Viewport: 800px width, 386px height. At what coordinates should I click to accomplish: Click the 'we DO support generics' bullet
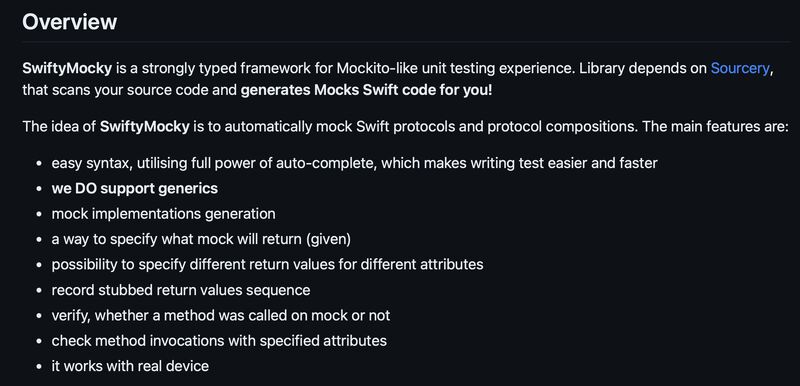135,189
